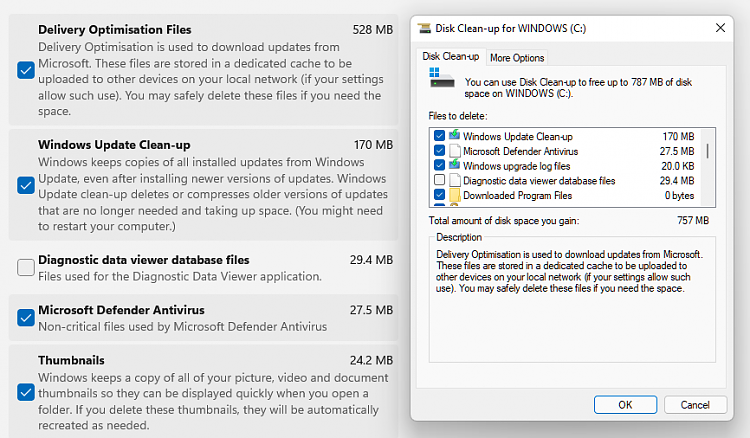The width and height of the screenshot is (750, 438).
Task: Click the 170 MB size in the dialog list
Action: (678, 137)
